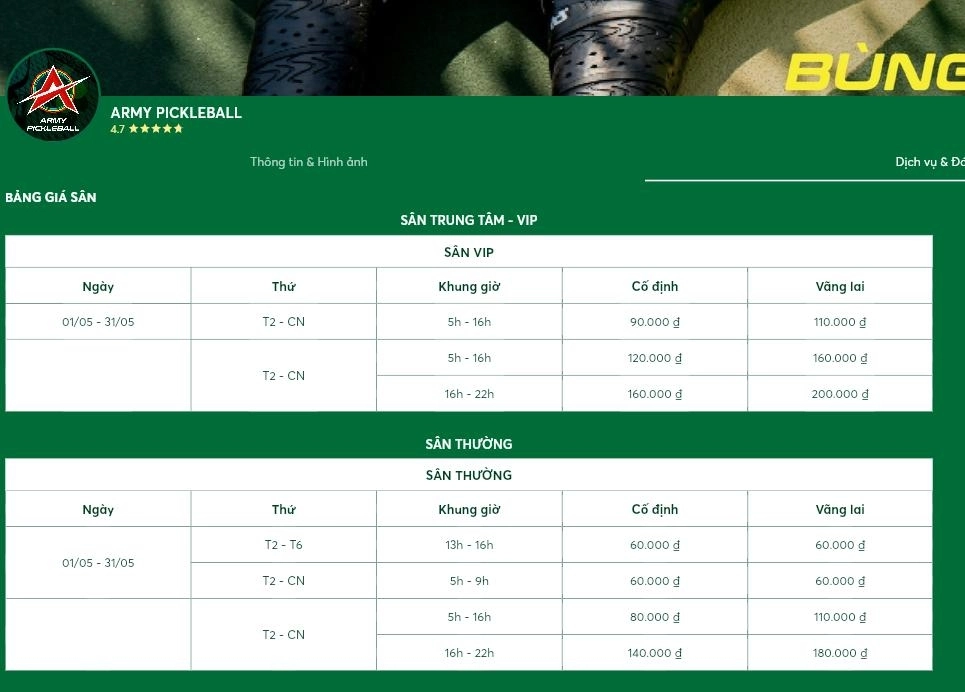965x692 pixels.
Task: Select the SÂN TRUNG TÂM - VIP section title
Action: (468, 220)
